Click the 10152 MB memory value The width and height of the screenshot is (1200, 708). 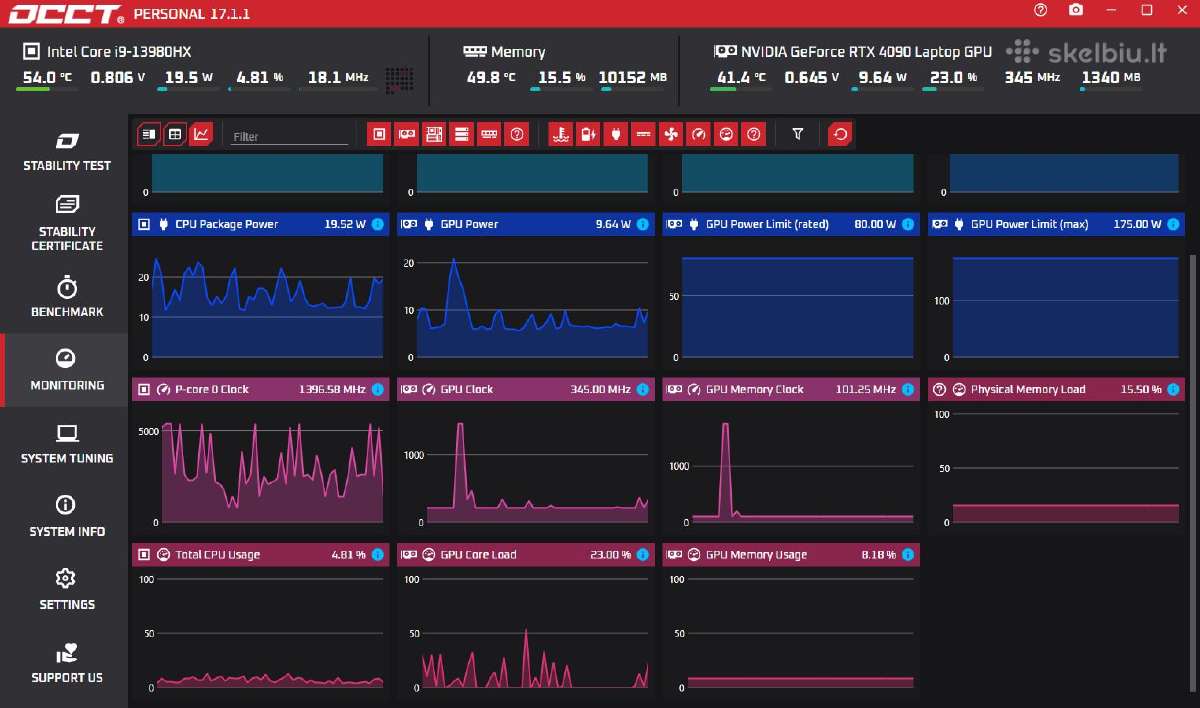pyautogui.click(x=632, y=77)
